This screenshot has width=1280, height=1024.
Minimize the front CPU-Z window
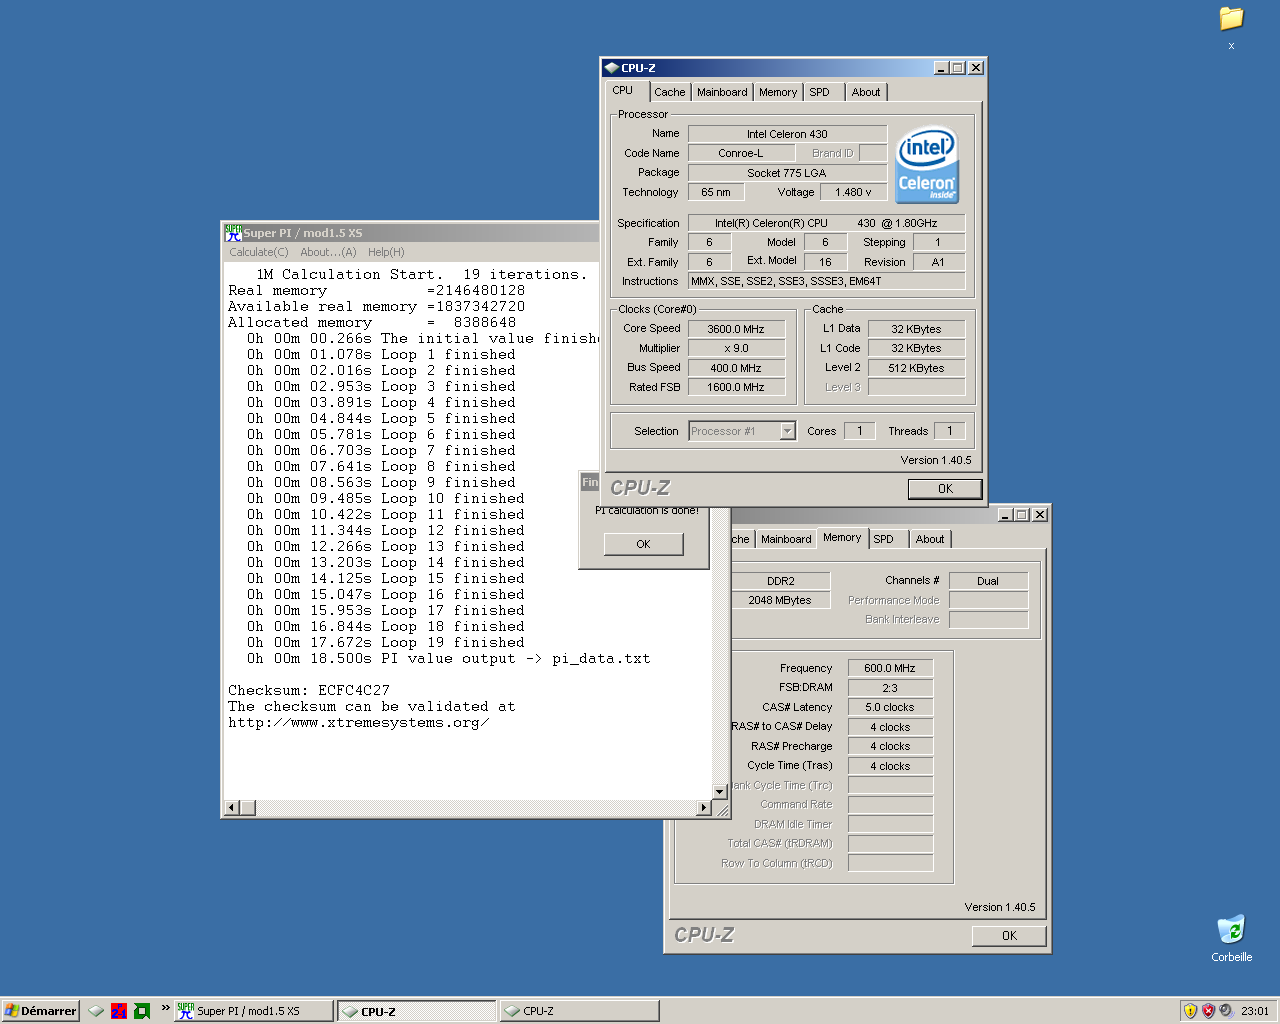[x=941, y=68]
